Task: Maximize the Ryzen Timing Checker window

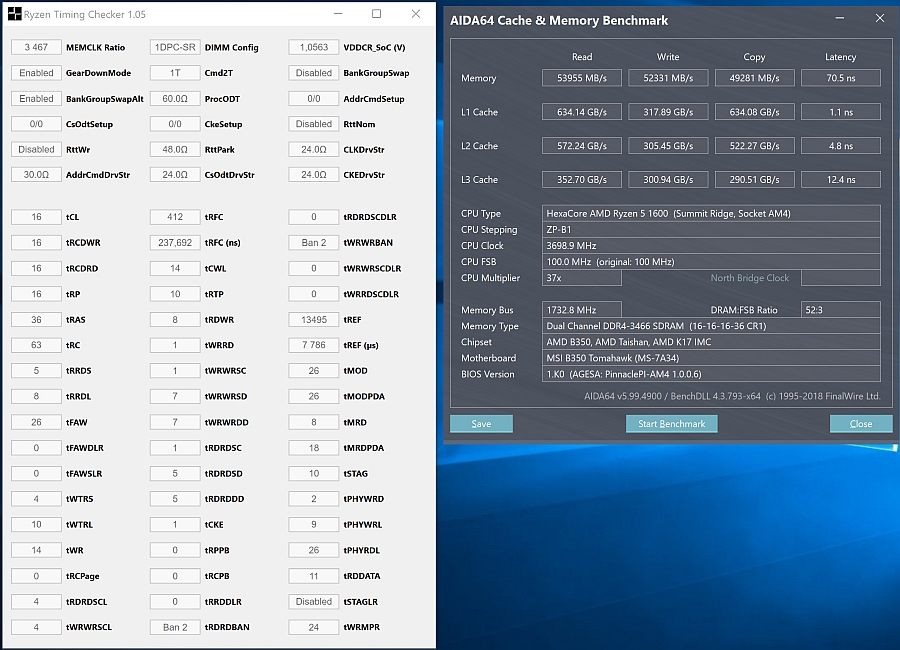Action: pyautogui.click(x=377, y=14)
